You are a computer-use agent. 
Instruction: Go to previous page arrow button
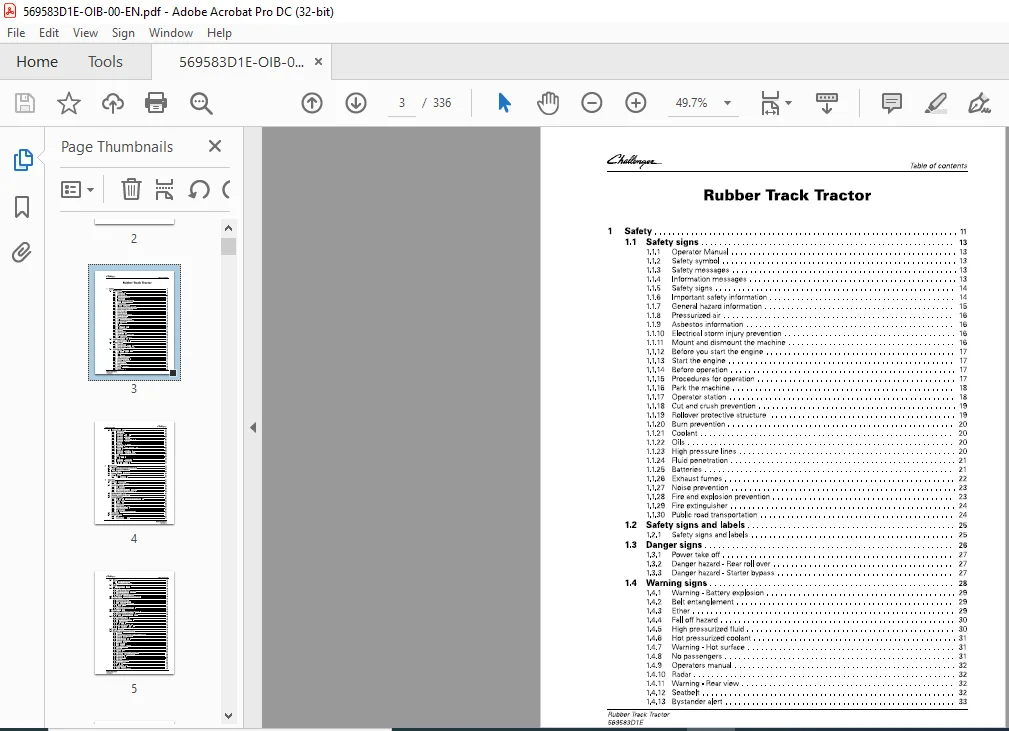312,103
